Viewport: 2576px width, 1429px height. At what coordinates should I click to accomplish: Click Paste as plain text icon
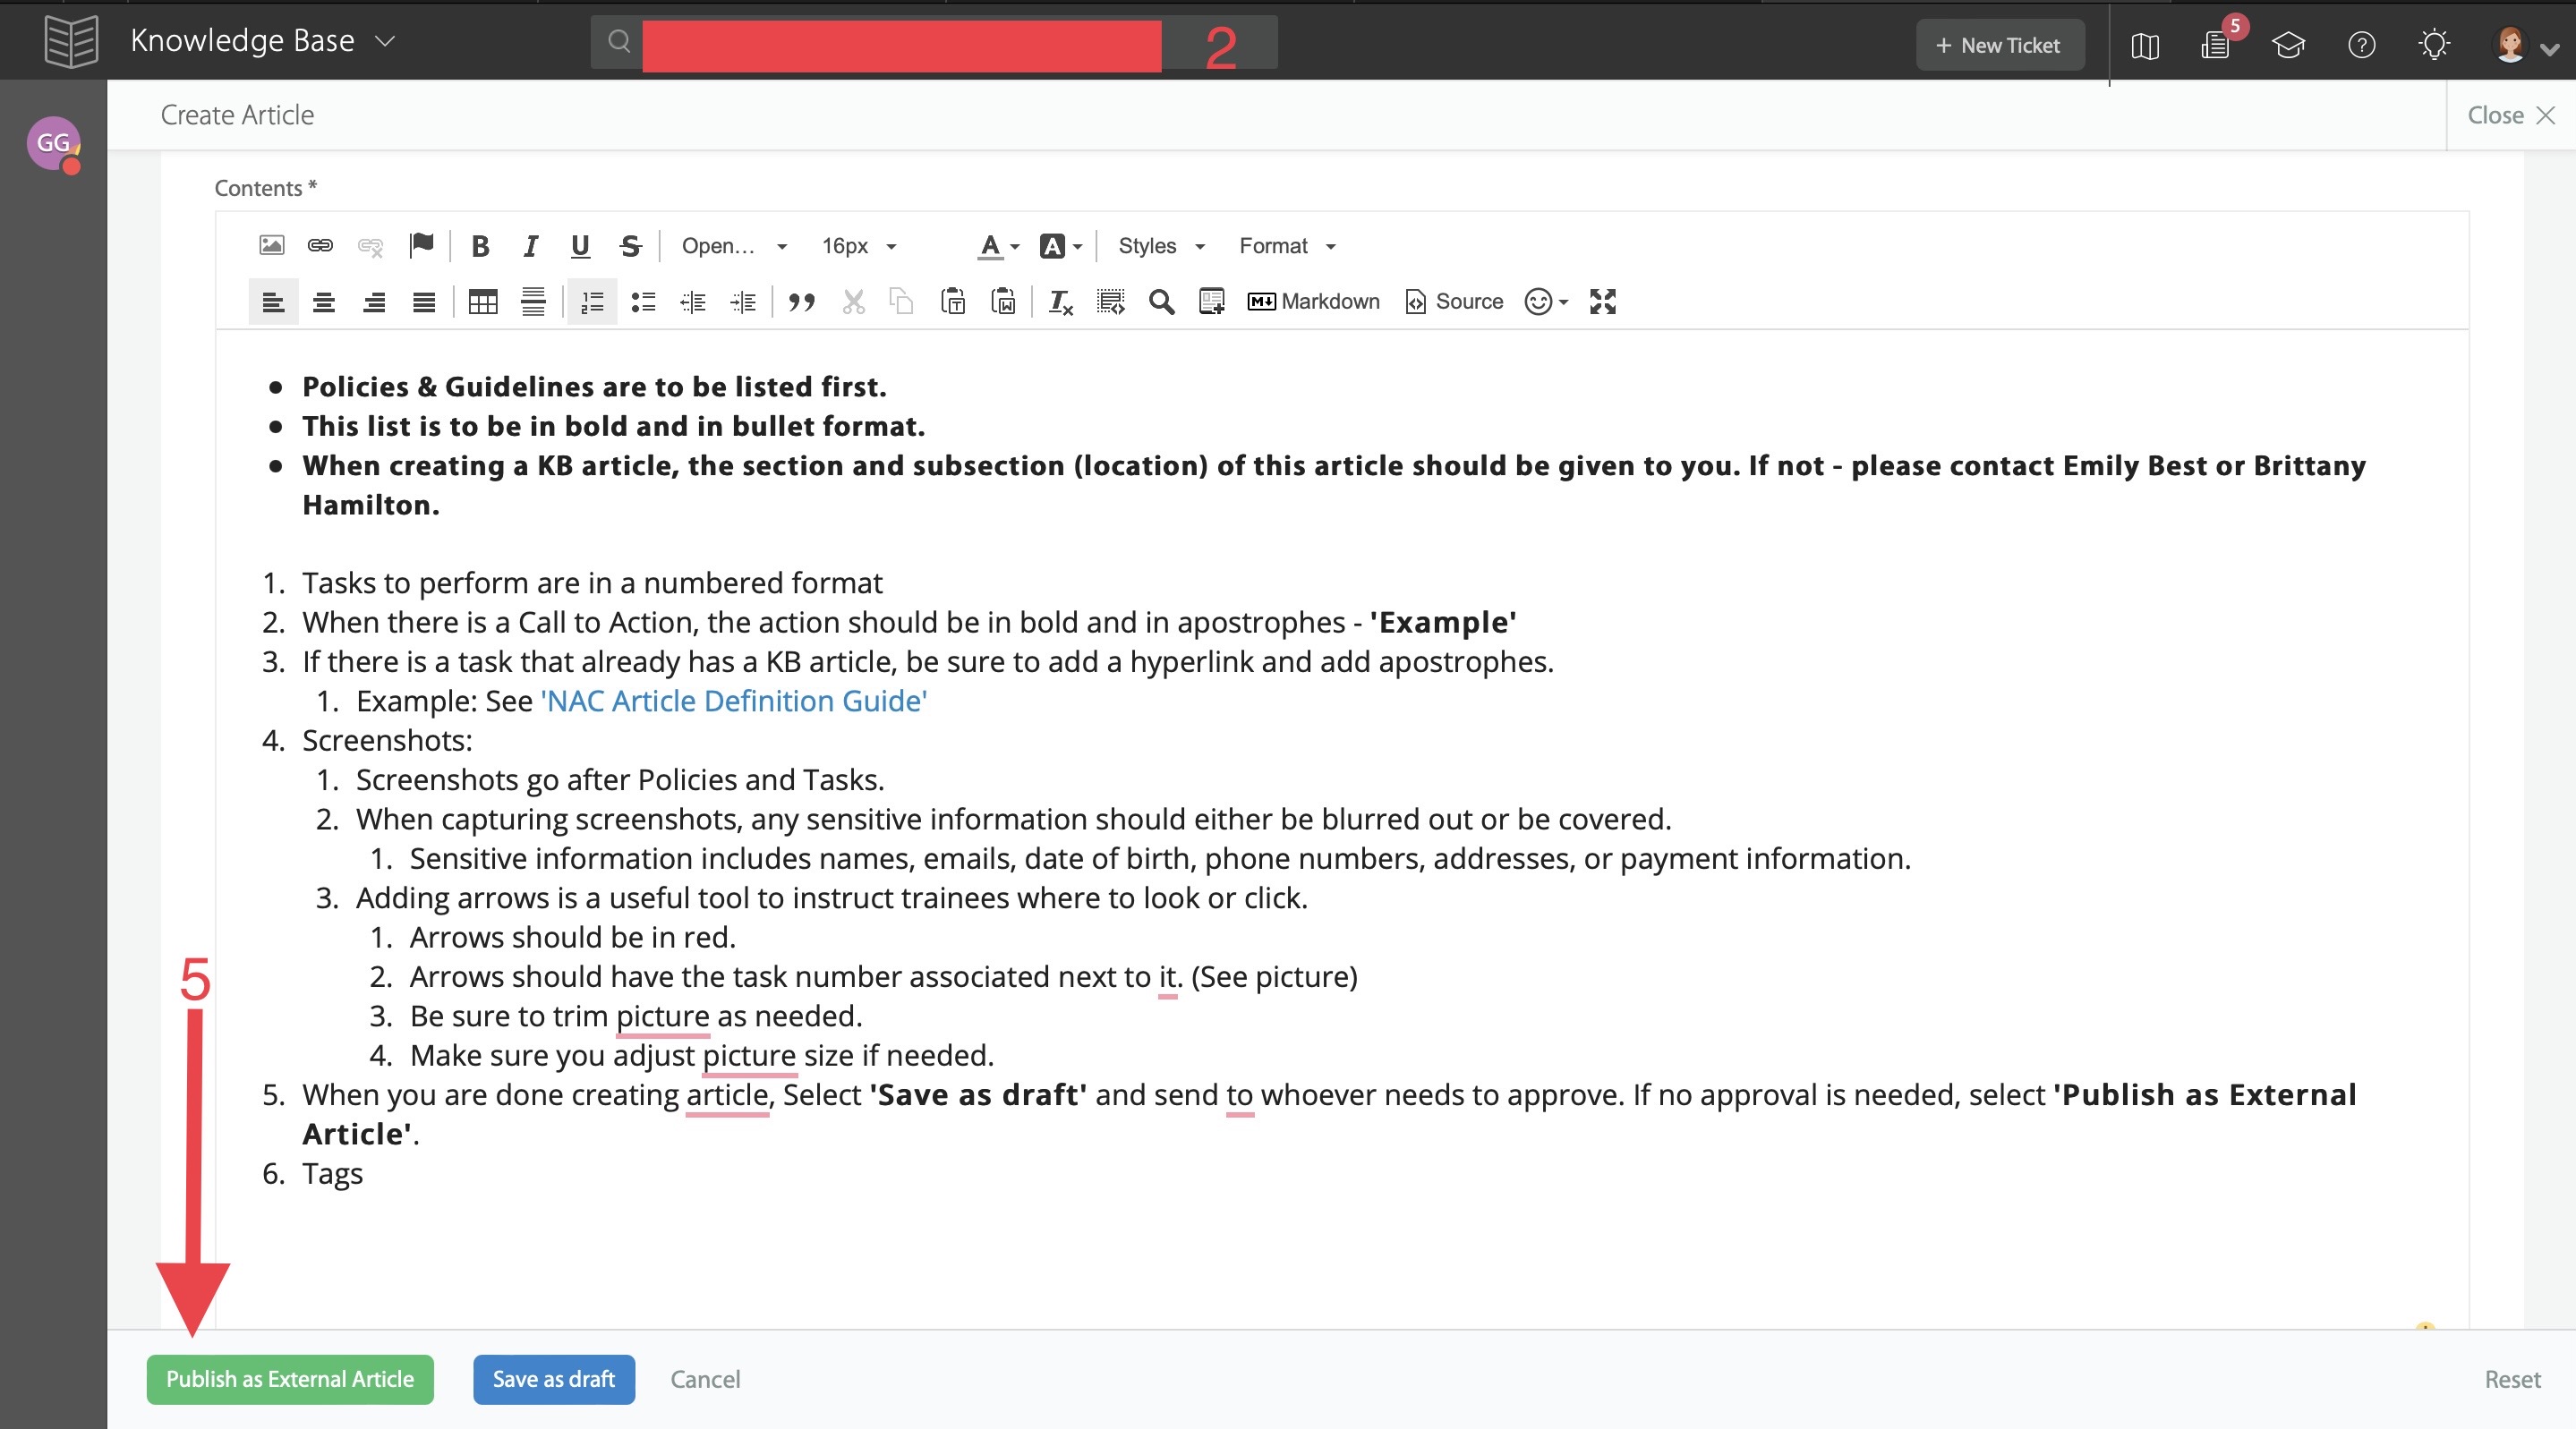[953, 302]
